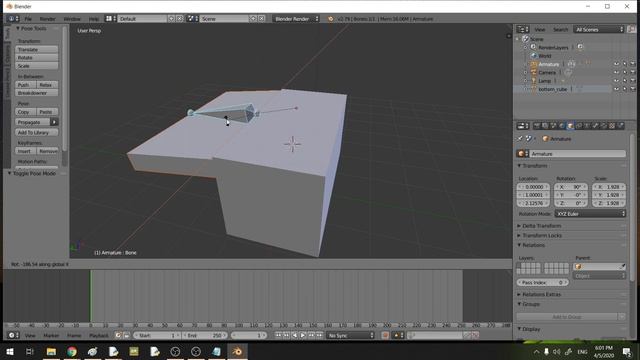Open the Window menu
Viewport: 640px width, 360px height.
72,19
